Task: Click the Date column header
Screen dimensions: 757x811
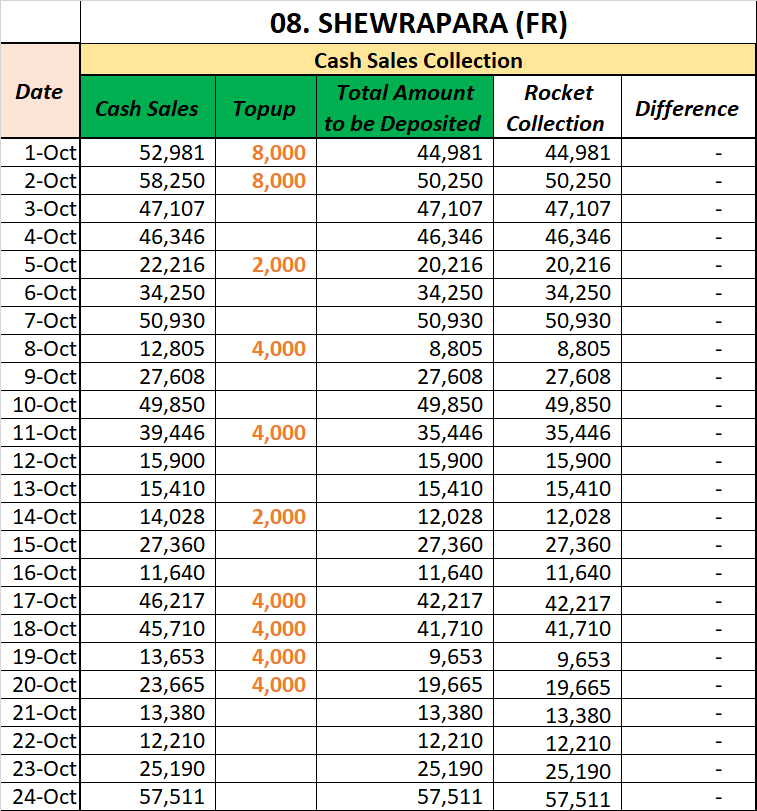Action: (x=40, y=92)
